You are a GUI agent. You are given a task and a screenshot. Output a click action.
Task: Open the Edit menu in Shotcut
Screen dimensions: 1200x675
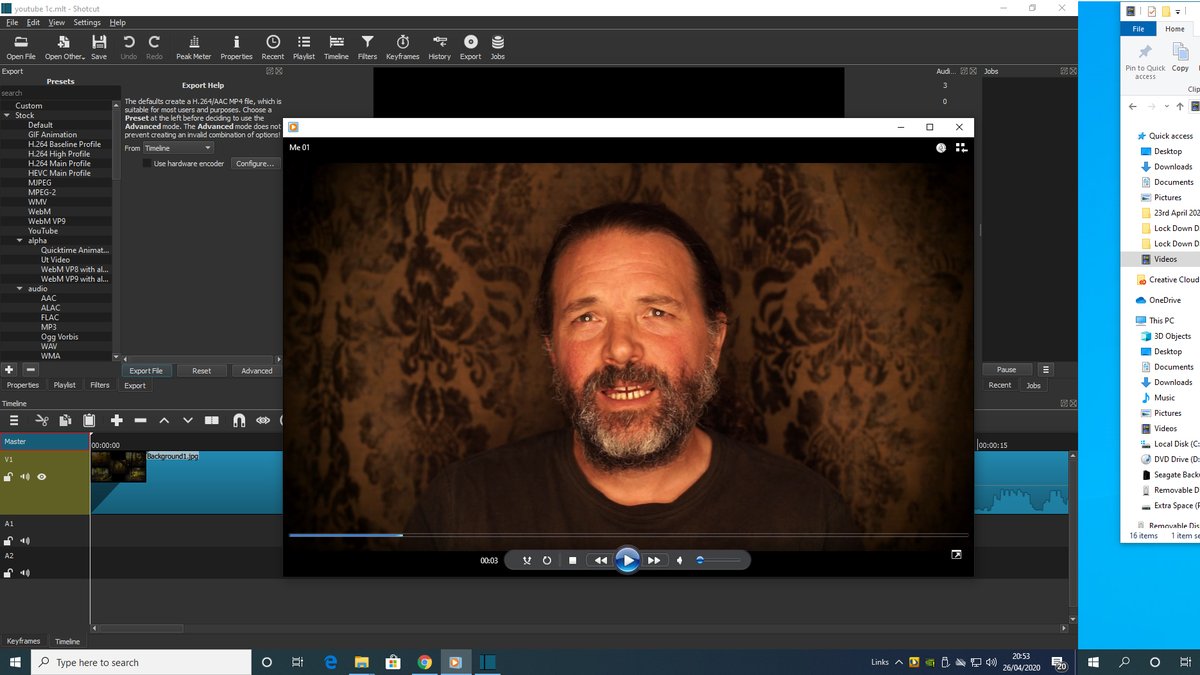34,22
